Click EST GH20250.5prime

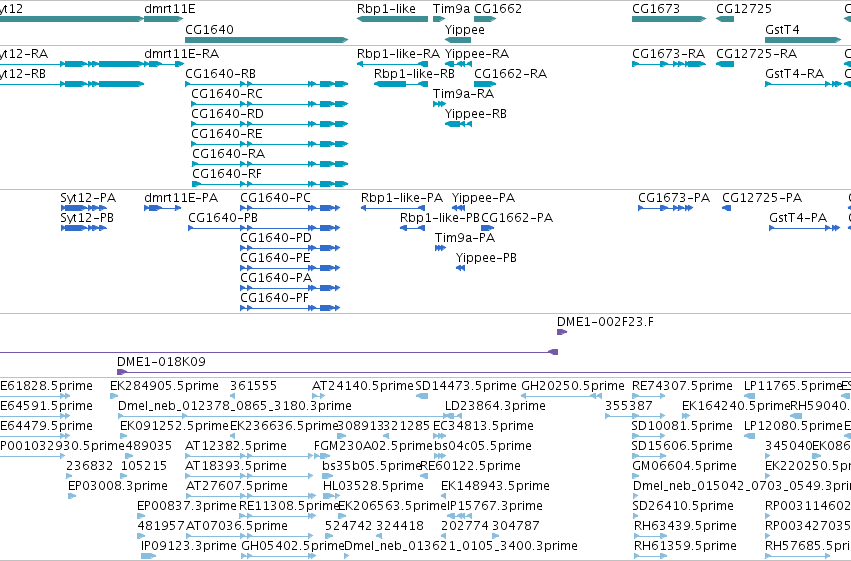(573, 387)
